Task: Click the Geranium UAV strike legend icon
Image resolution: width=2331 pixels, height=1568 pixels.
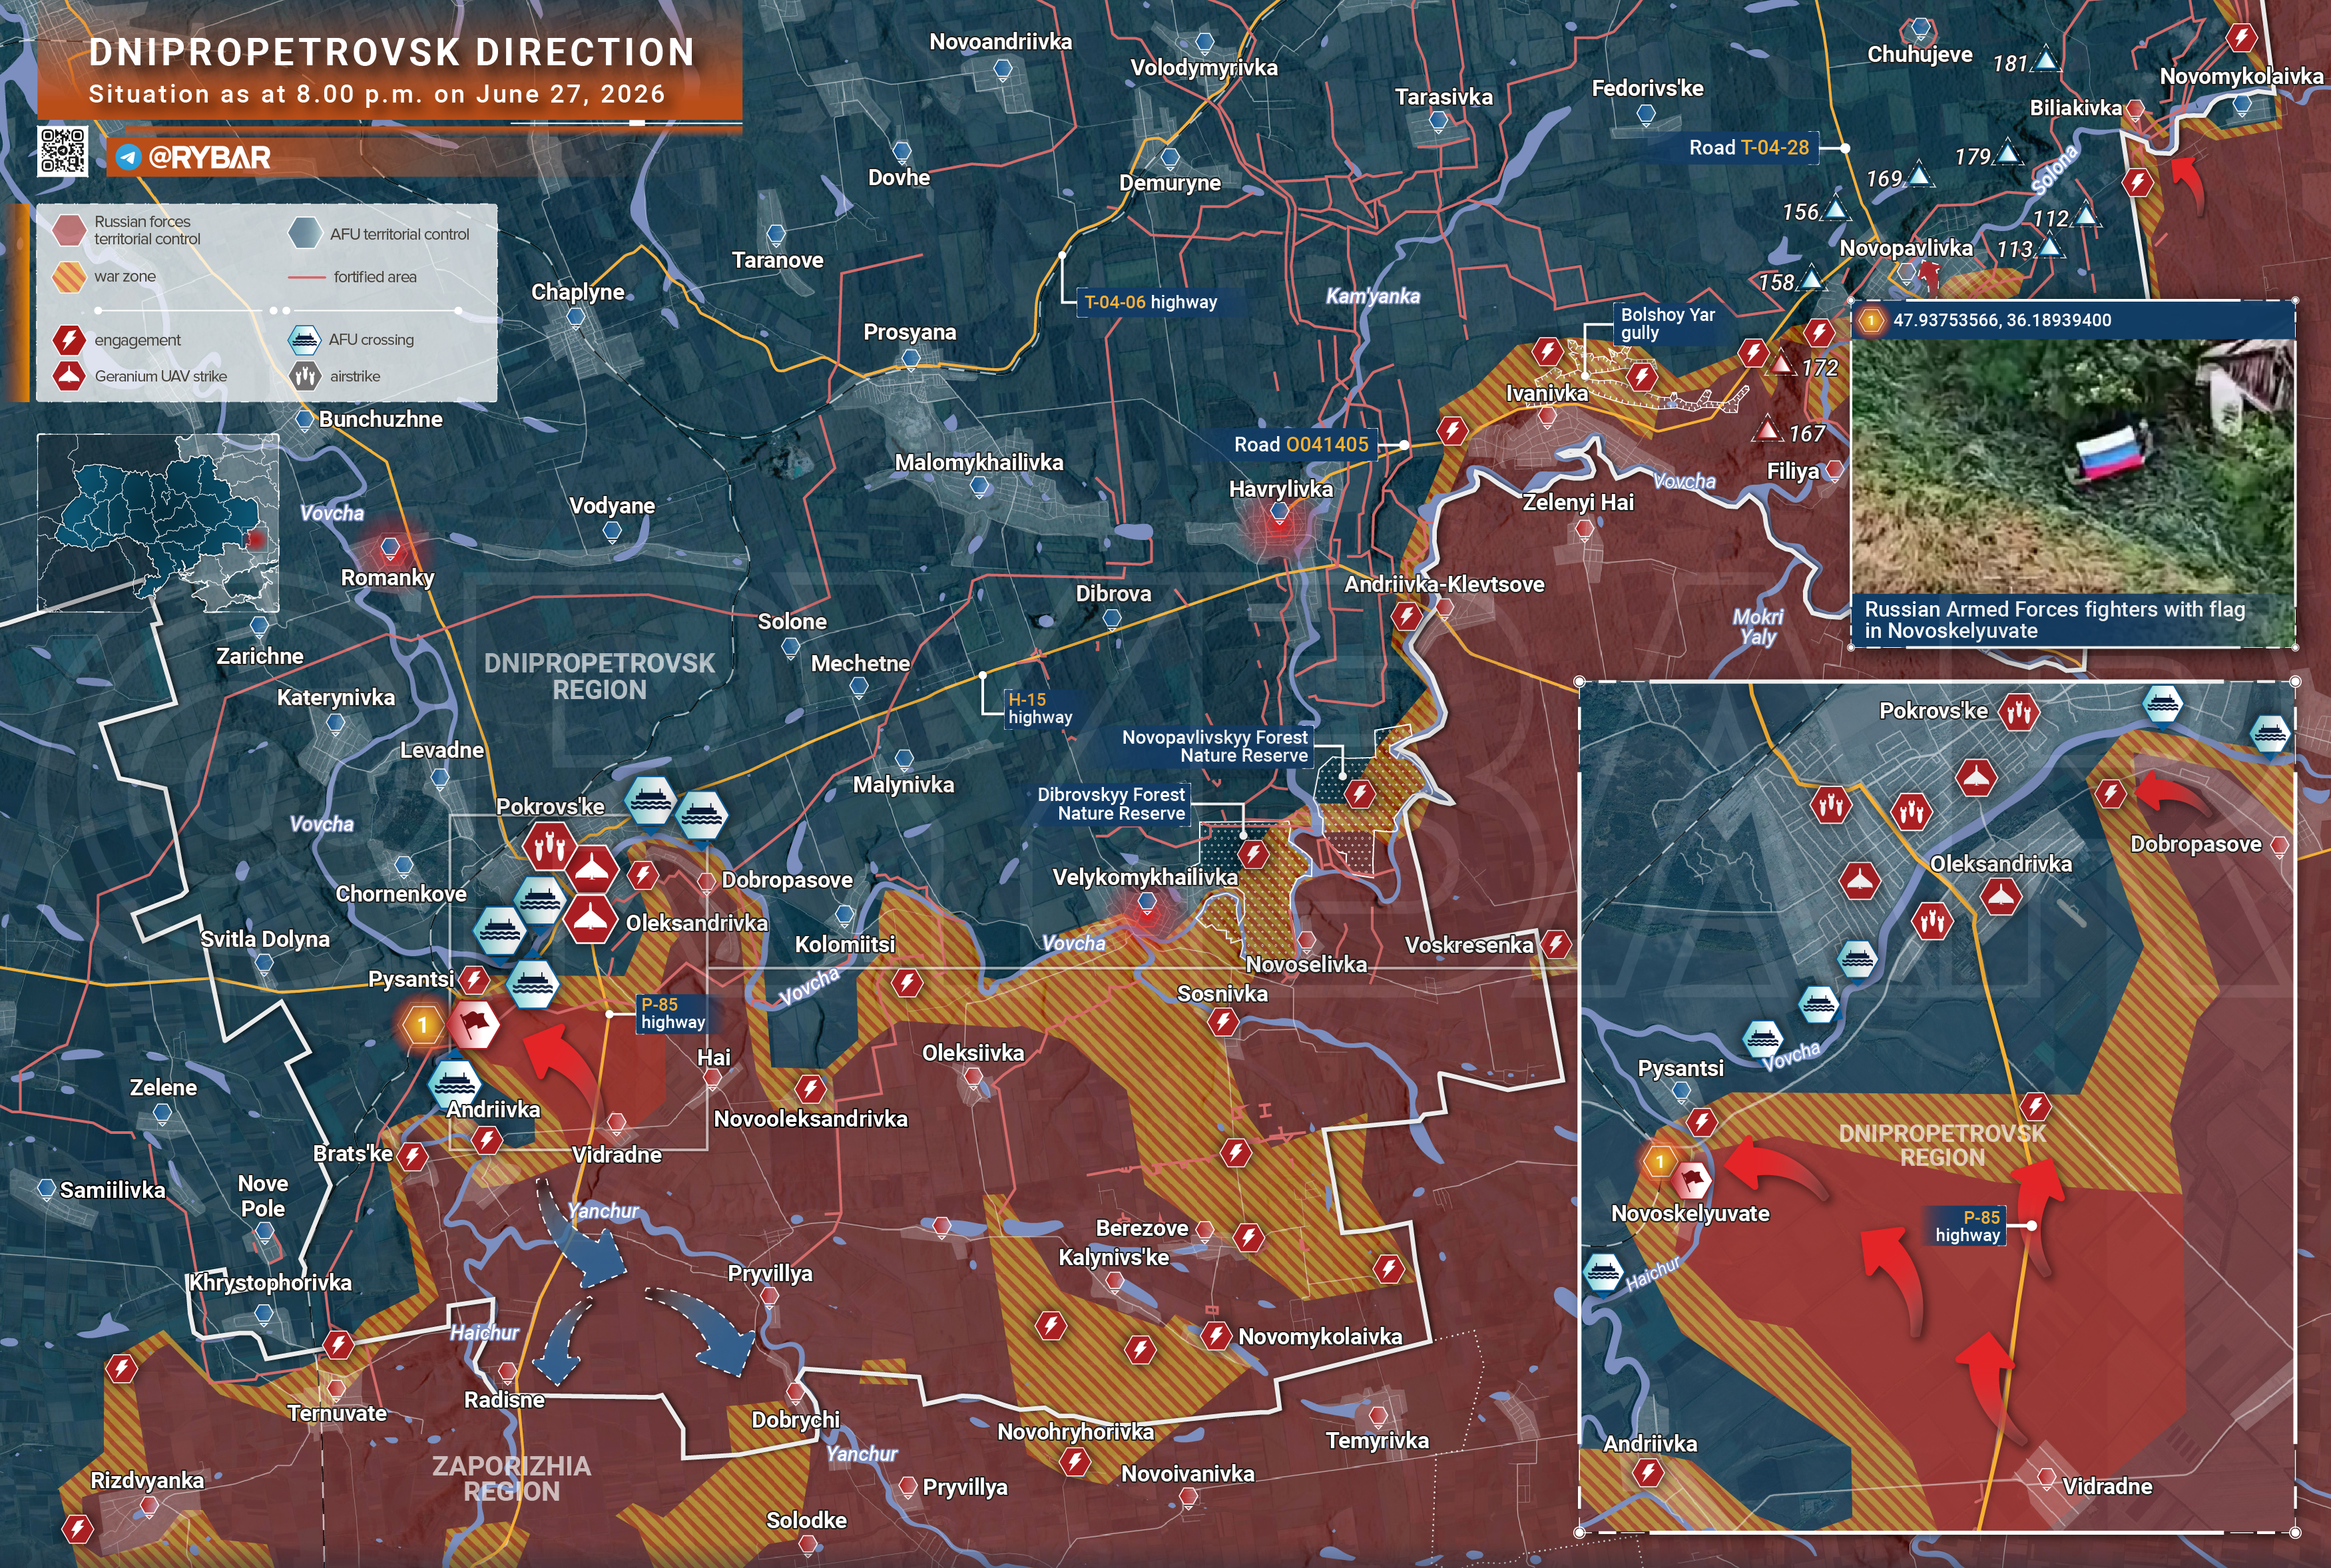Action: (x=68, y=376)
